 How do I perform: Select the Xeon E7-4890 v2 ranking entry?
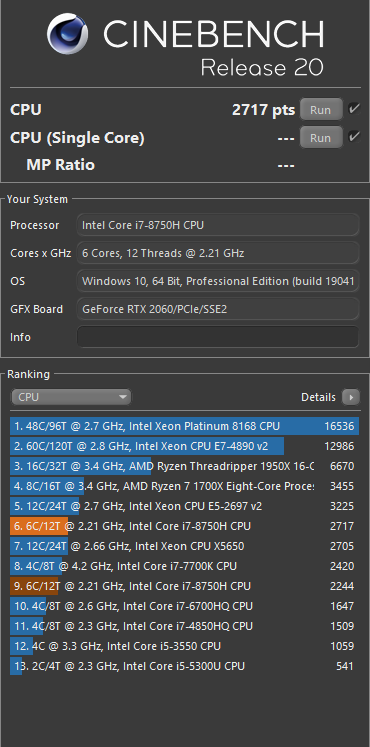point(185,446)
